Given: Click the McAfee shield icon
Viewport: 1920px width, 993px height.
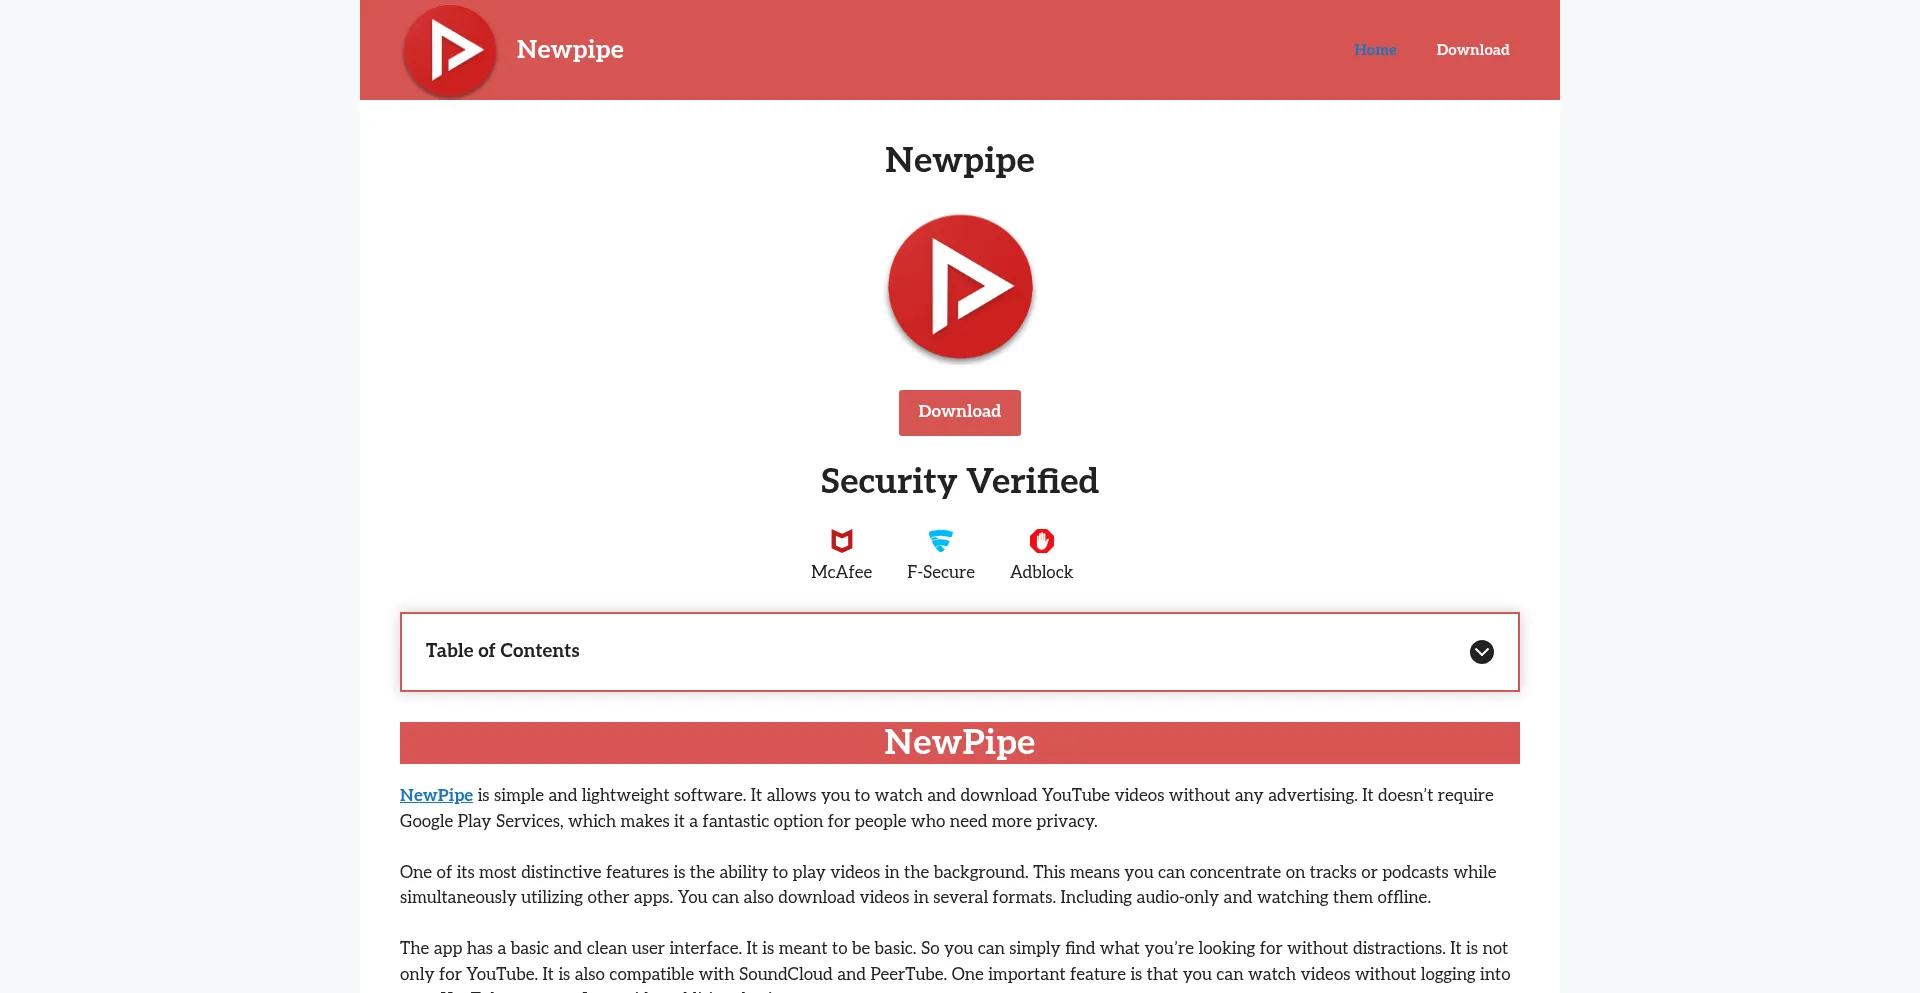Looking at the screenshot, I should (x=841, y=541).
